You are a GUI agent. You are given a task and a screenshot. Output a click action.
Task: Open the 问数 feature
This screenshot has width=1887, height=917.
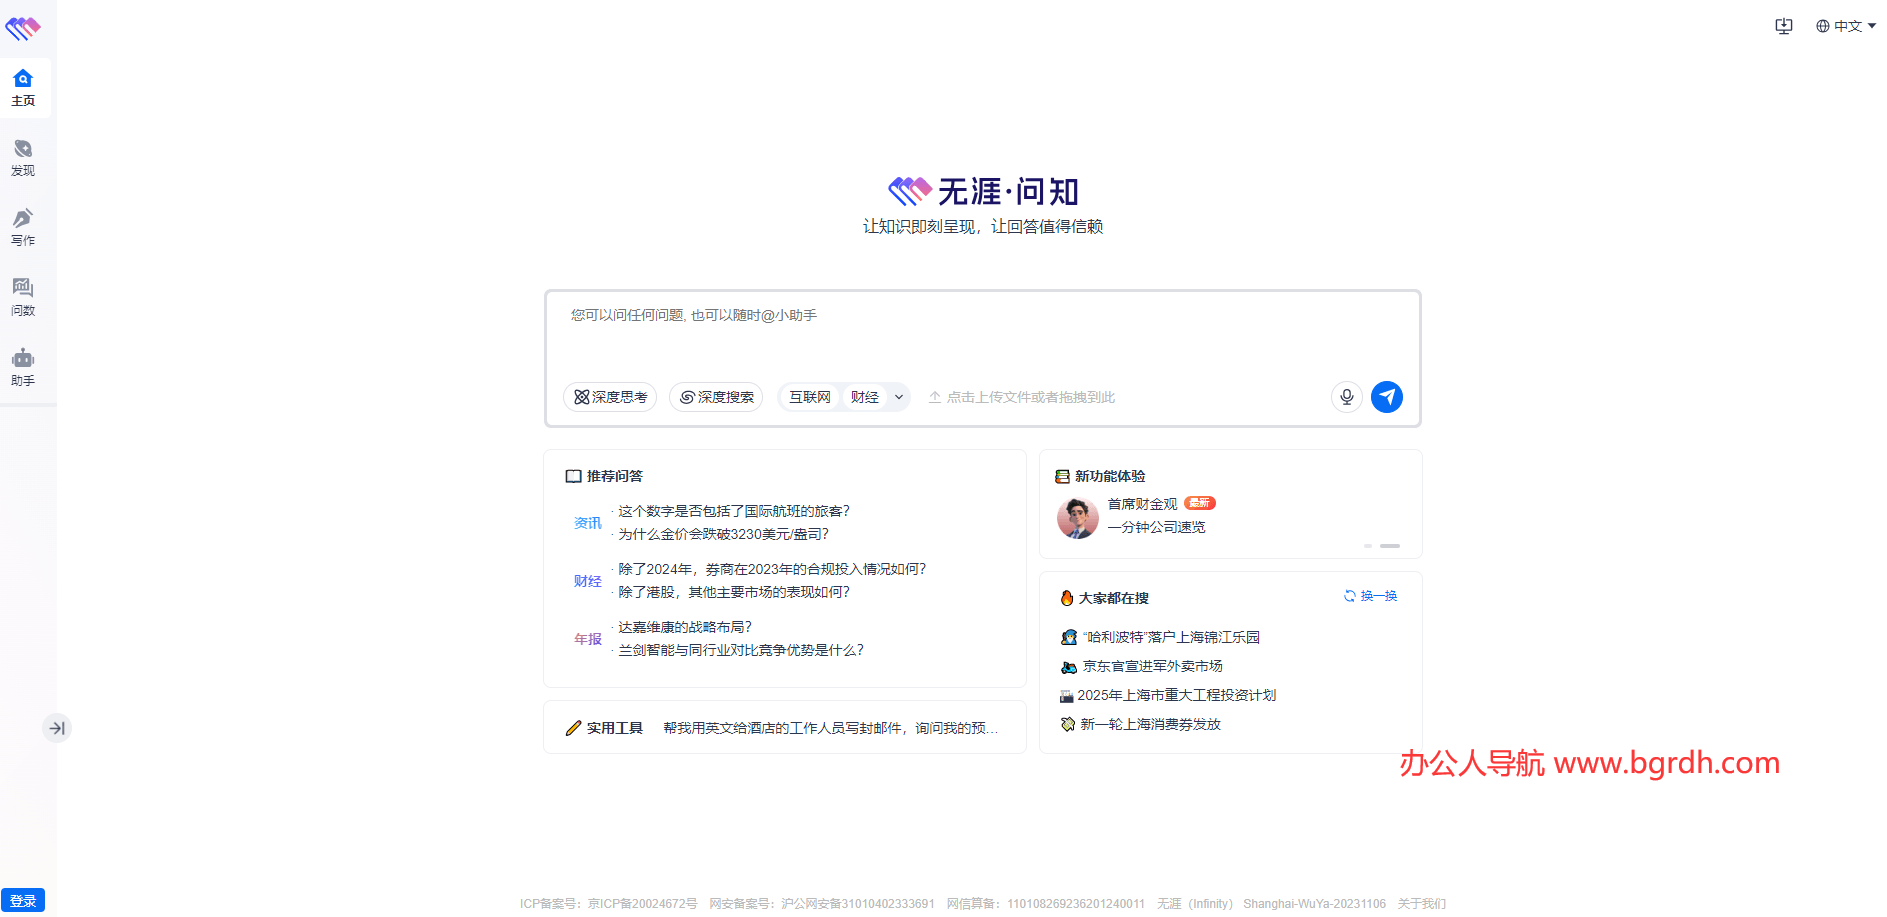click(x=23, y=298)
